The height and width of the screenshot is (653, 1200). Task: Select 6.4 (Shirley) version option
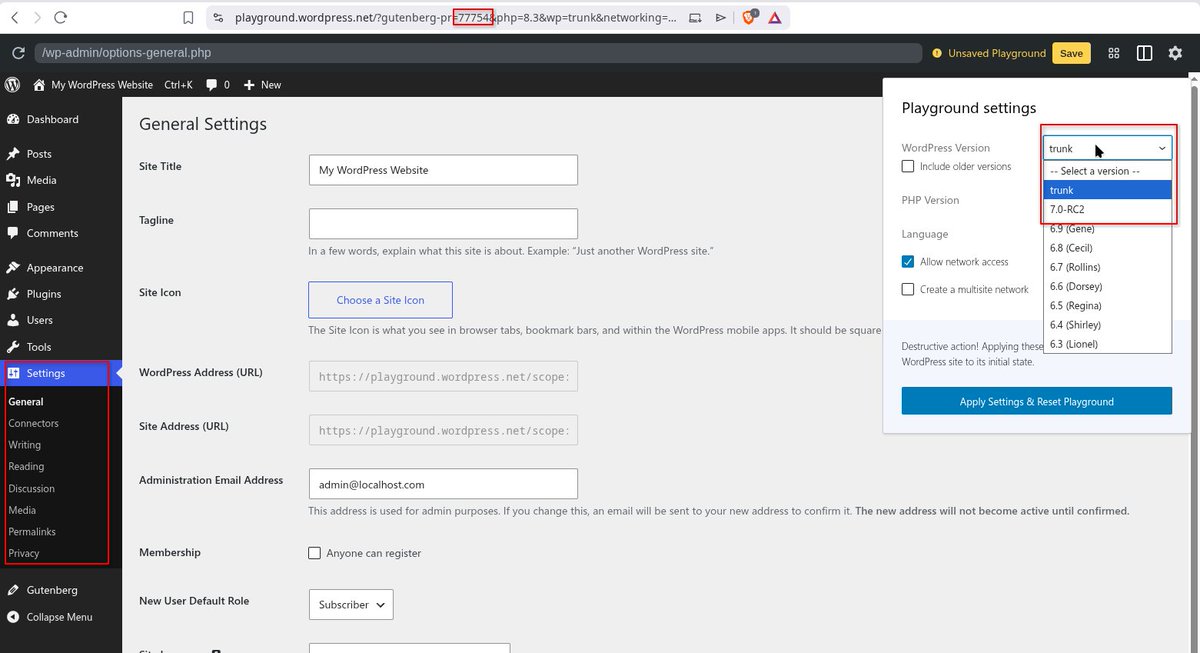(1108, 325)
